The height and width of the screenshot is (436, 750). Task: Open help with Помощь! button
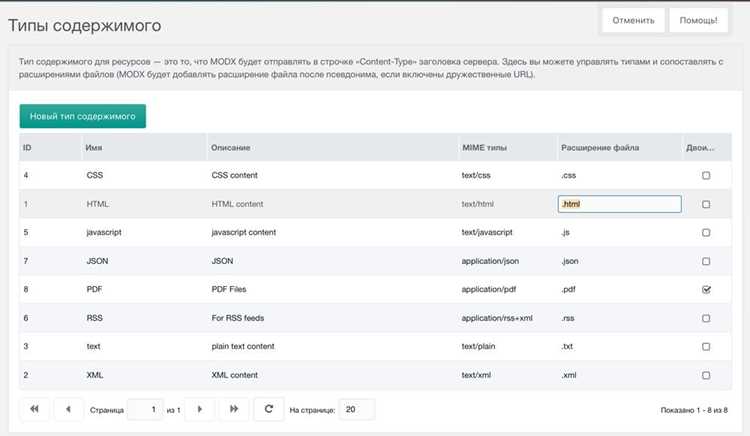(698, 20)
